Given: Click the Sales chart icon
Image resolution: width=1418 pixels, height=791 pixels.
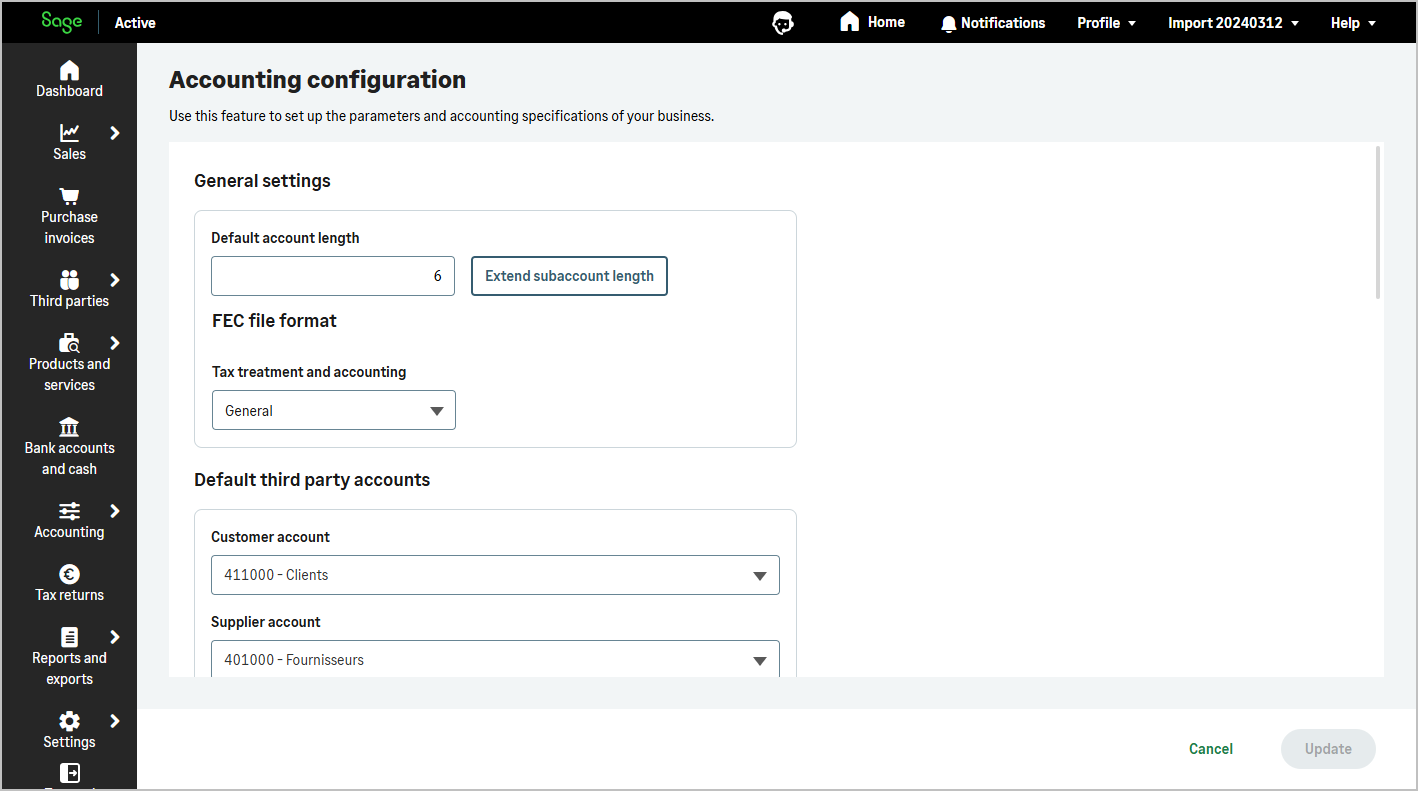Looking at the screenshot, I should (69, 132).
